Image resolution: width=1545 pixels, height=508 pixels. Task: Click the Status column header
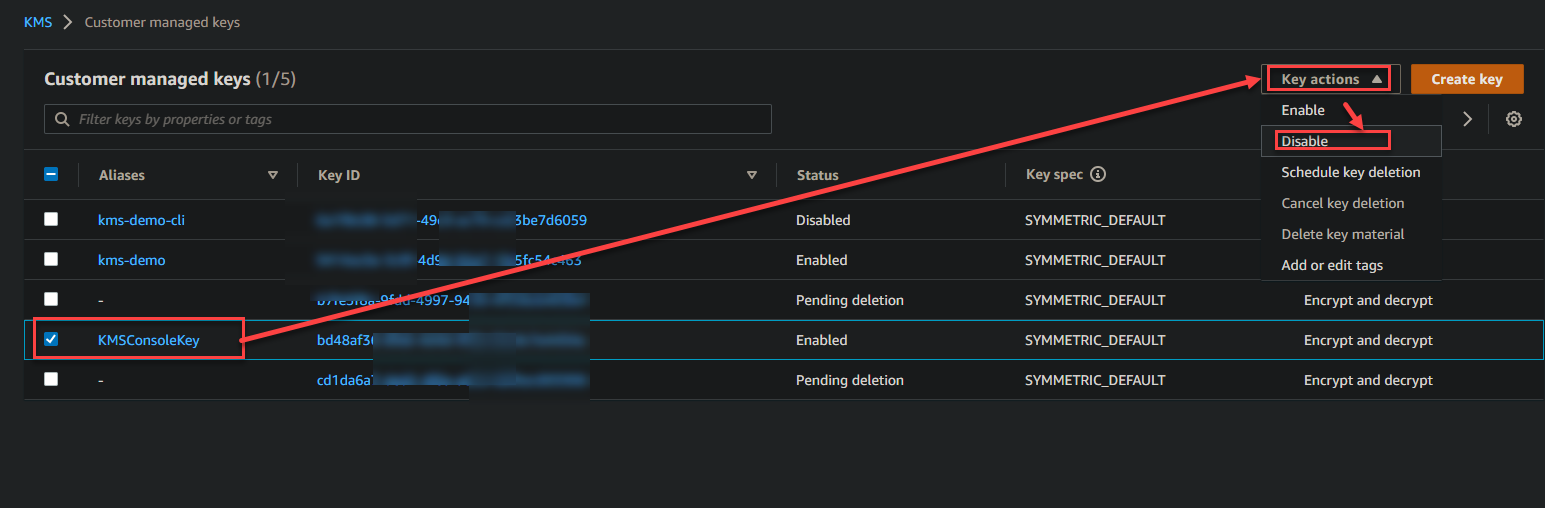click(x=817, y=175)
